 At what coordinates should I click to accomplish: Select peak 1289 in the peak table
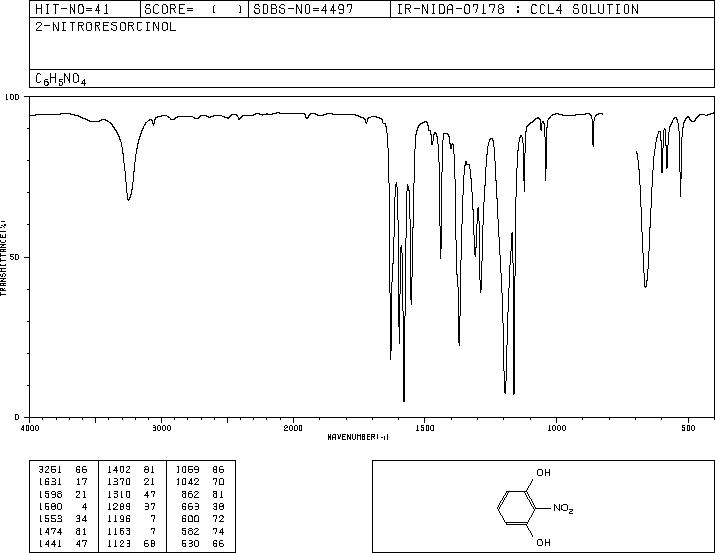click(119, 506)
